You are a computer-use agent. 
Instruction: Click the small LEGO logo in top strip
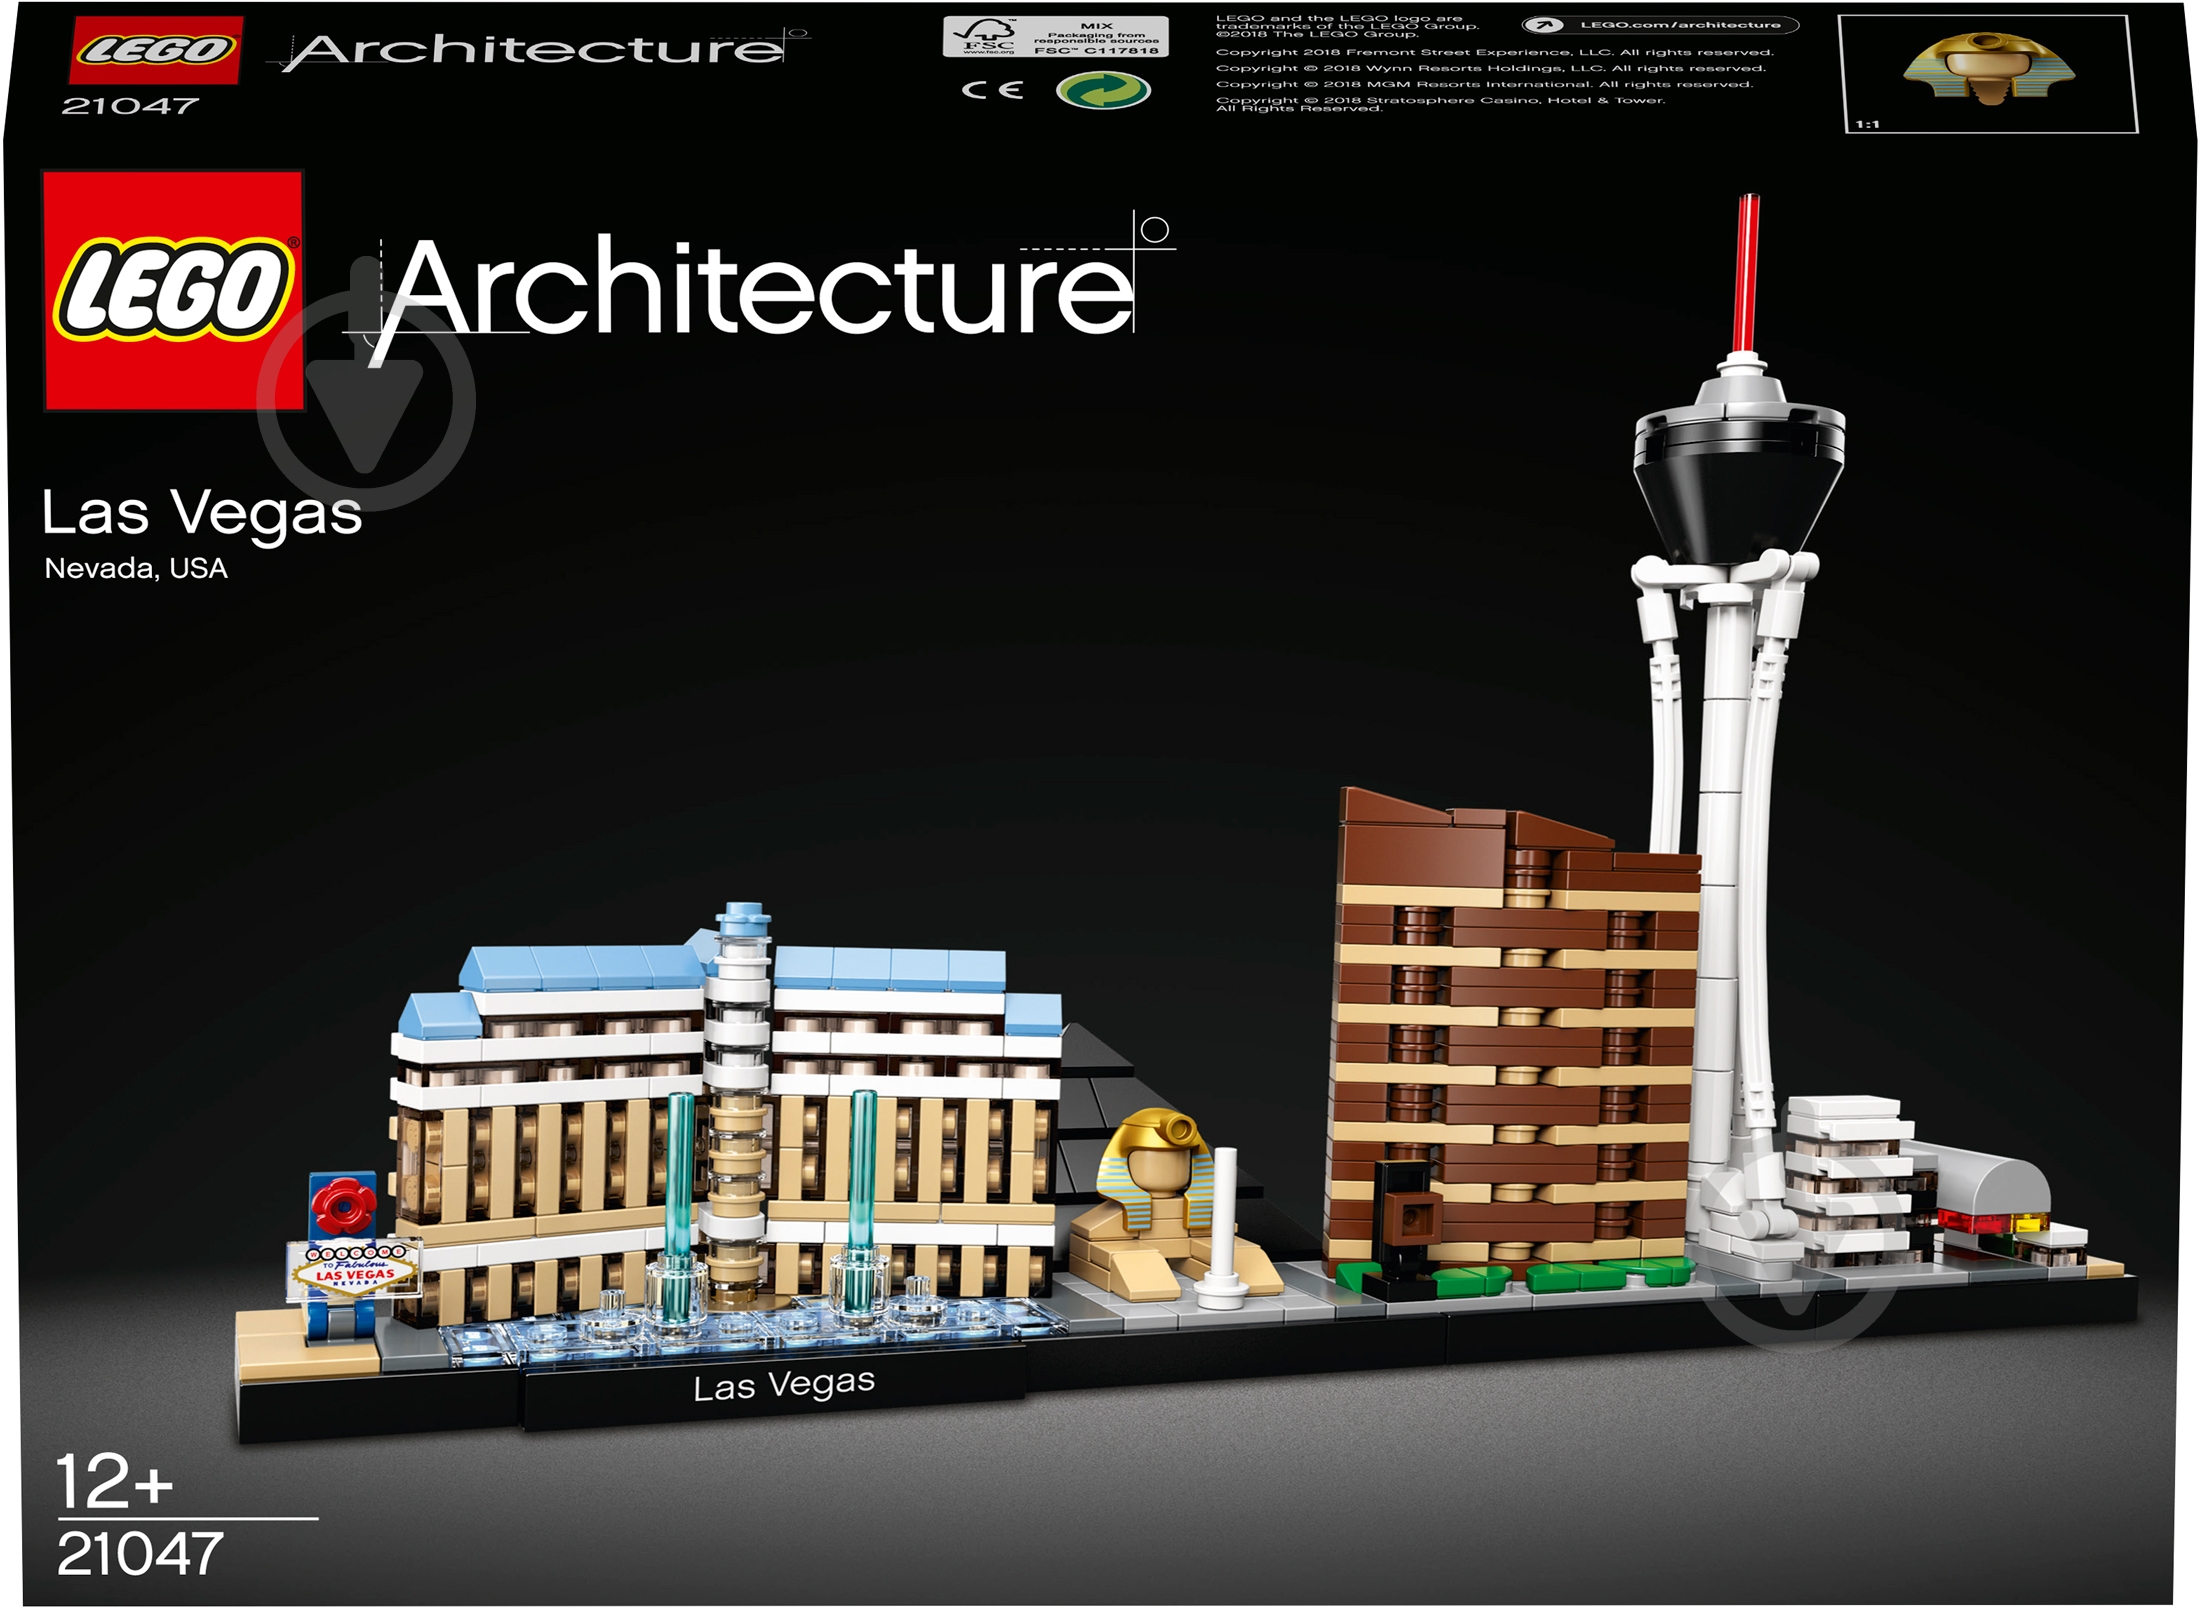click(x=155, y=49)
